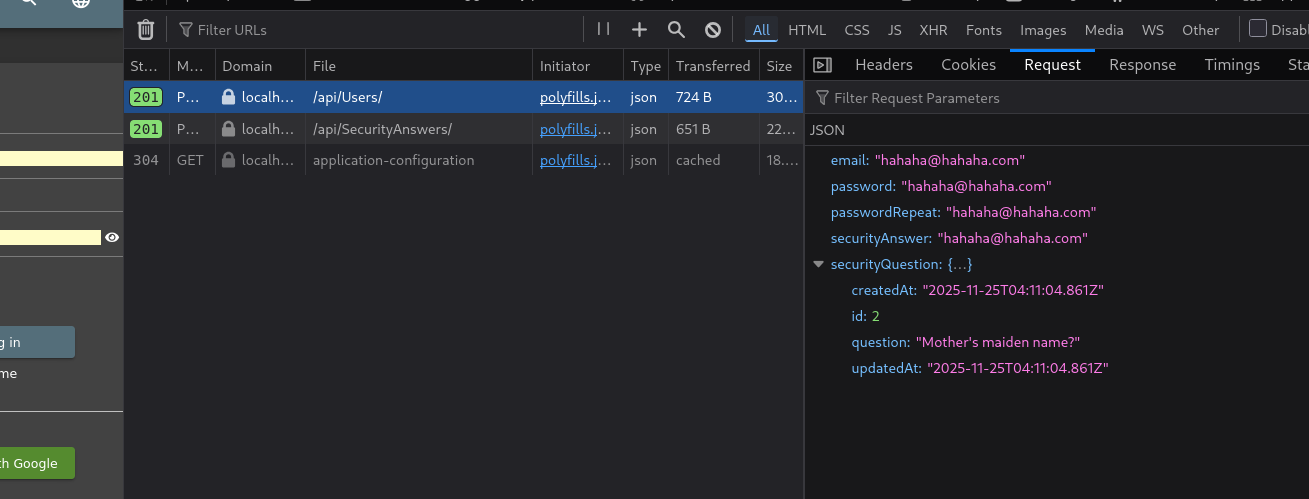Viewport: 1309px width, 499px height.
Task: Pause network recording with the pause icon
Action: pyautogui.click(x=603, y=30)
